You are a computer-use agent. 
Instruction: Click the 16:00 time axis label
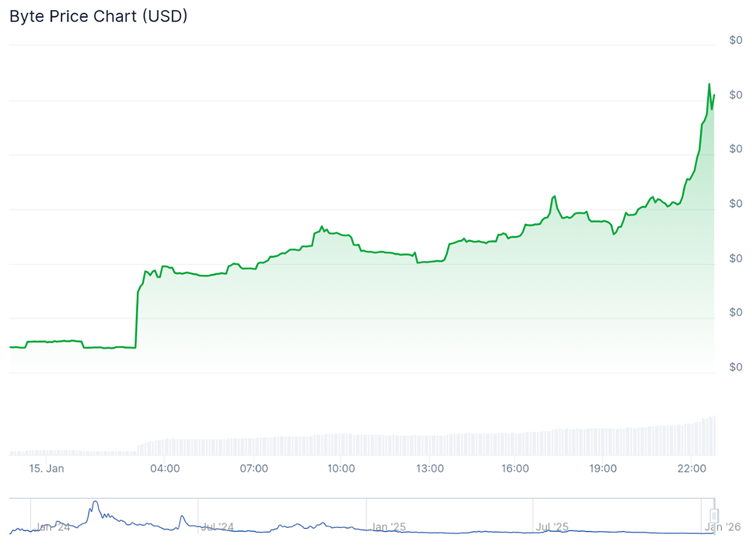pos(516,468)
